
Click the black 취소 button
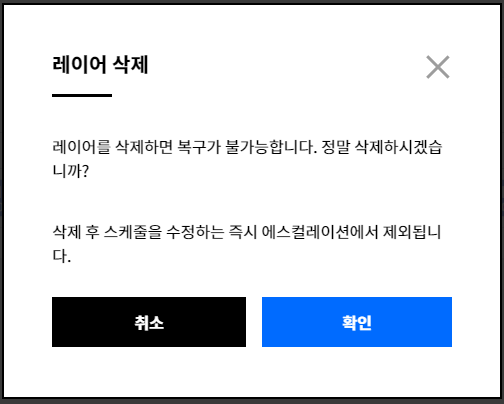pos(149,322)
